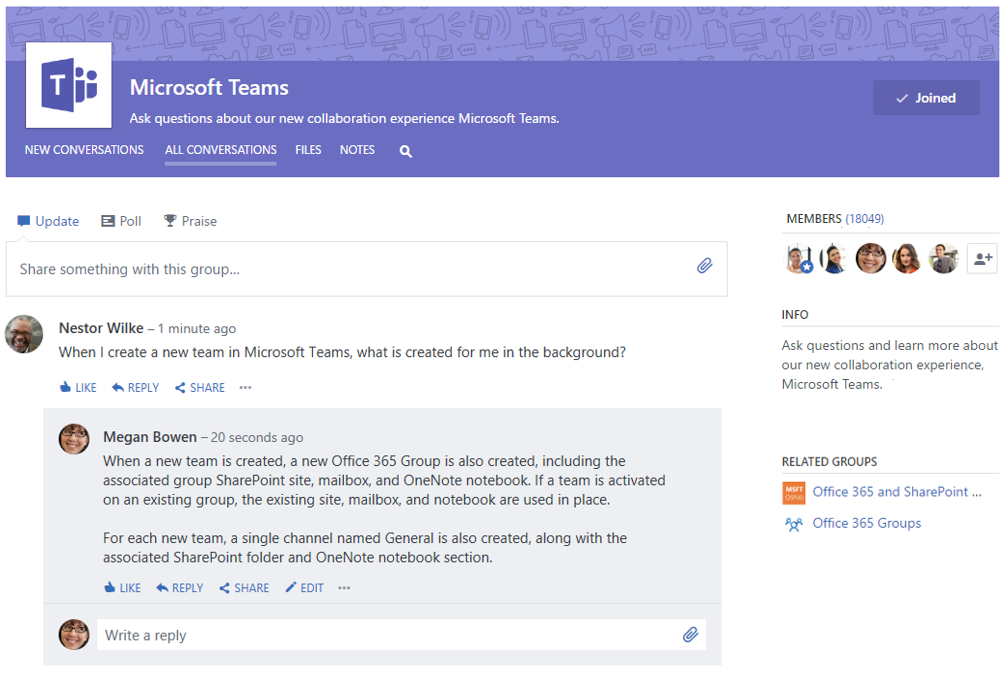Image resolution: width=1005 pixels, height=679 pixels.
Task: Click the '1 minute ago' timestamp
Action: (x=197, y=329)
